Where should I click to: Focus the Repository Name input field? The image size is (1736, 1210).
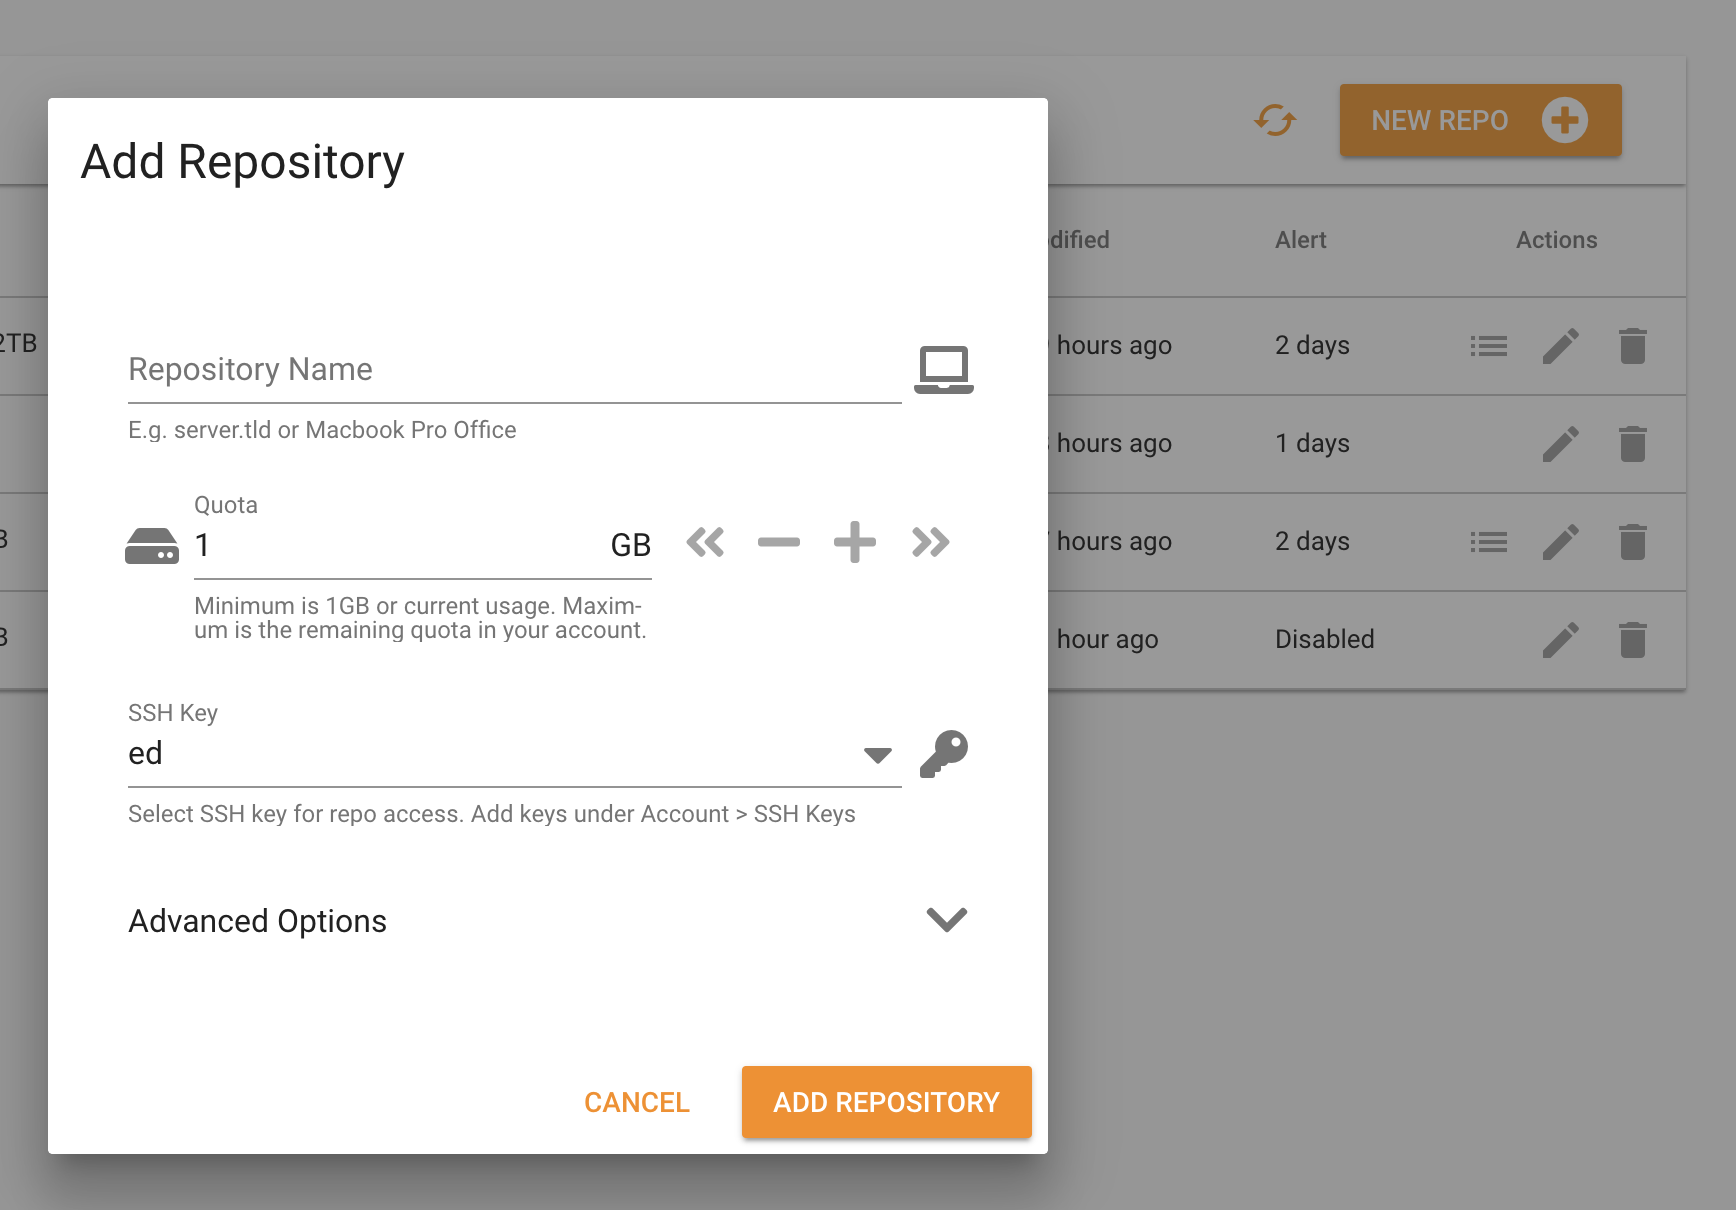[514, 370]
